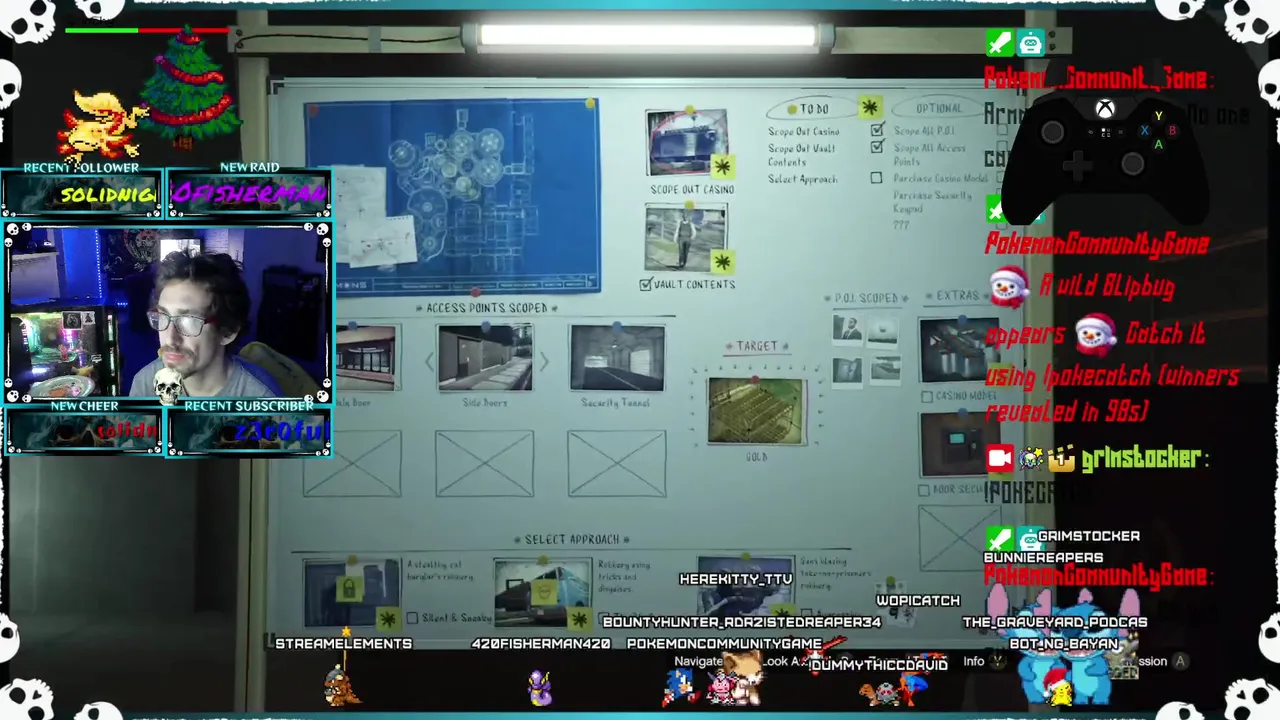Click green sword badge at top of chat
This screenshot has width=1280, height=720.
pyautogui.click(x=999, y=43)
